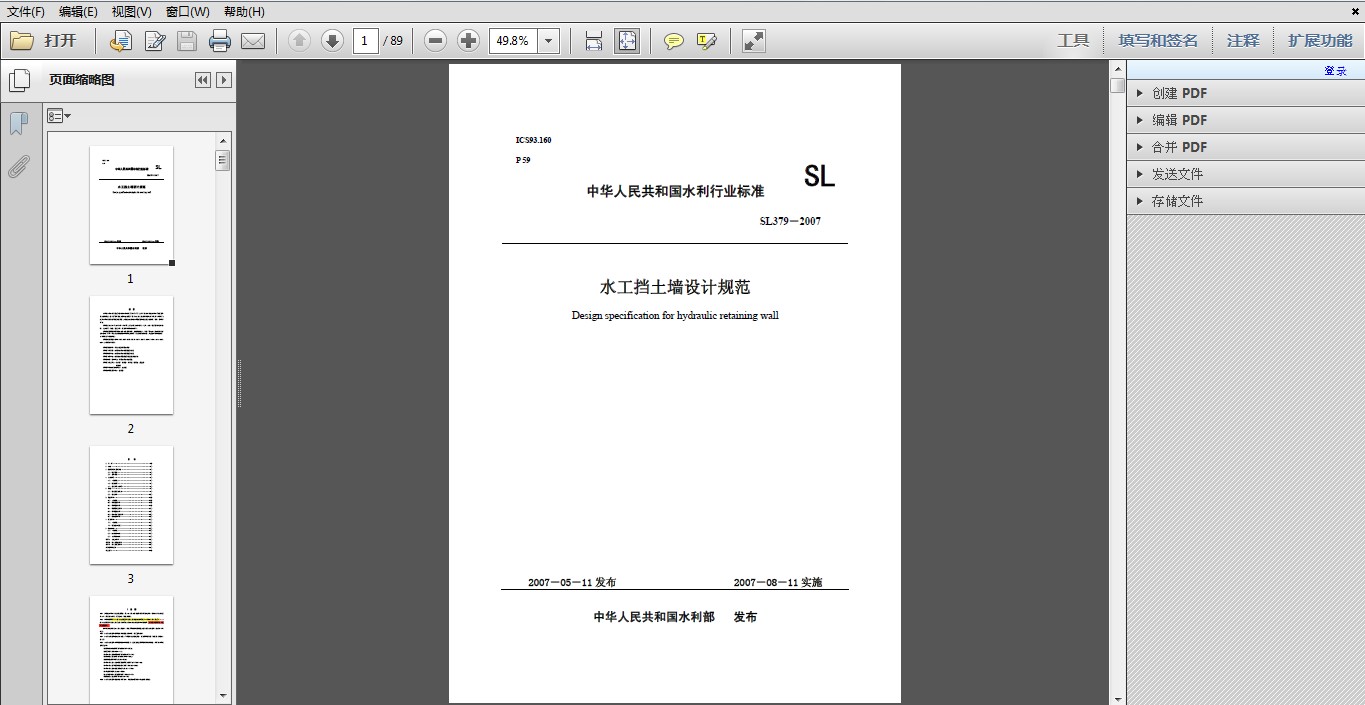The height and width of the screenshot is (705, 1365).
Task: Click the large SL logo text
Action: point(819,177)
